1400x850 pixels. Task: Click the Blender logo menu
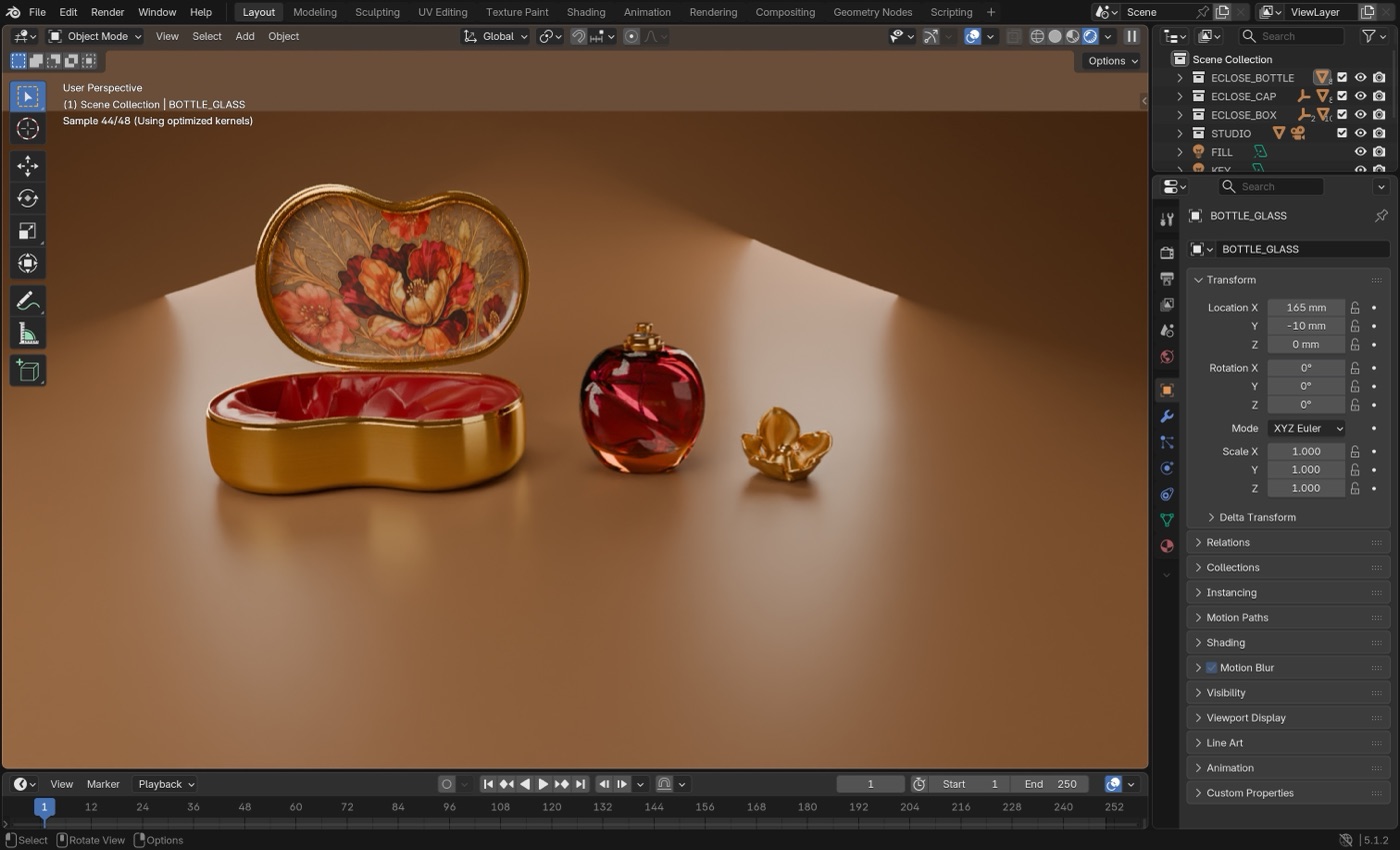tap(12, 12)
